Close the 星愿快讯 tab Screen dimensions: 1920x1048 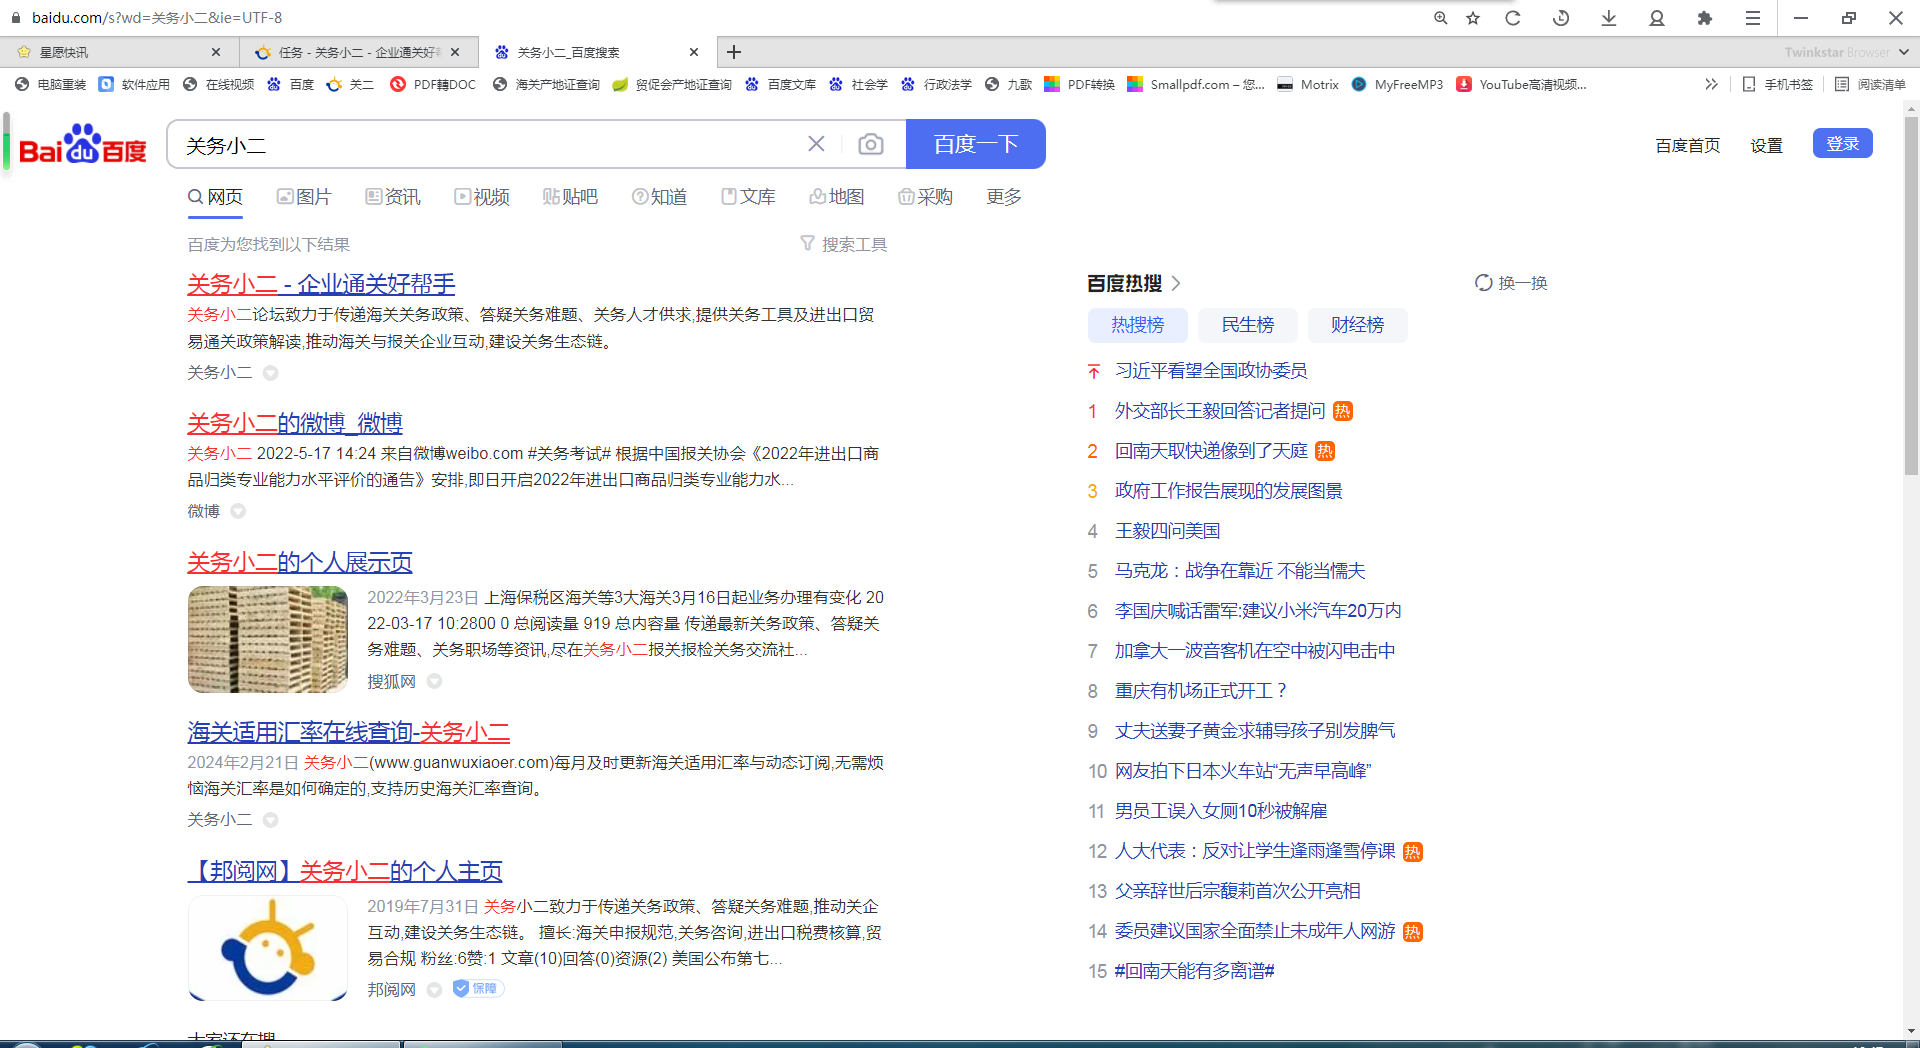click(216, 52)
